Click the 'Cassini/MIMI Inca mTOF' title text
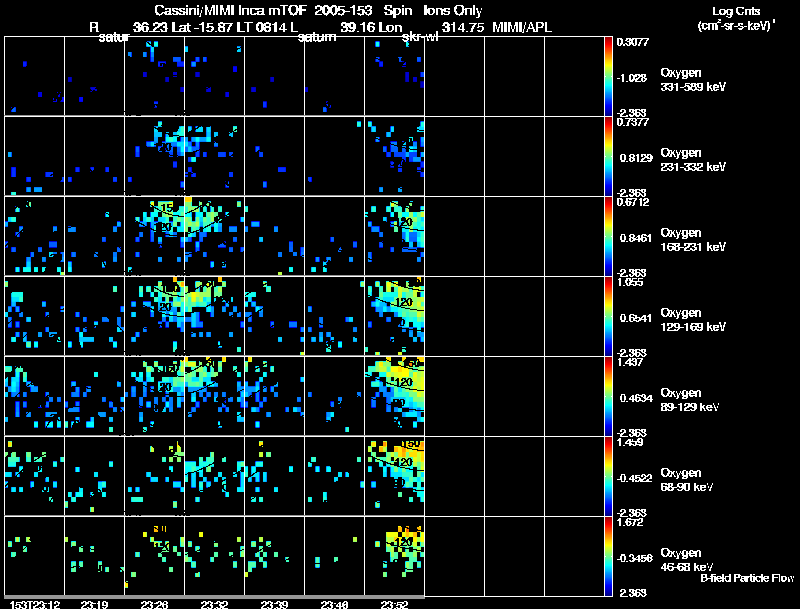The image size is (800, 609). pos(230,10)
